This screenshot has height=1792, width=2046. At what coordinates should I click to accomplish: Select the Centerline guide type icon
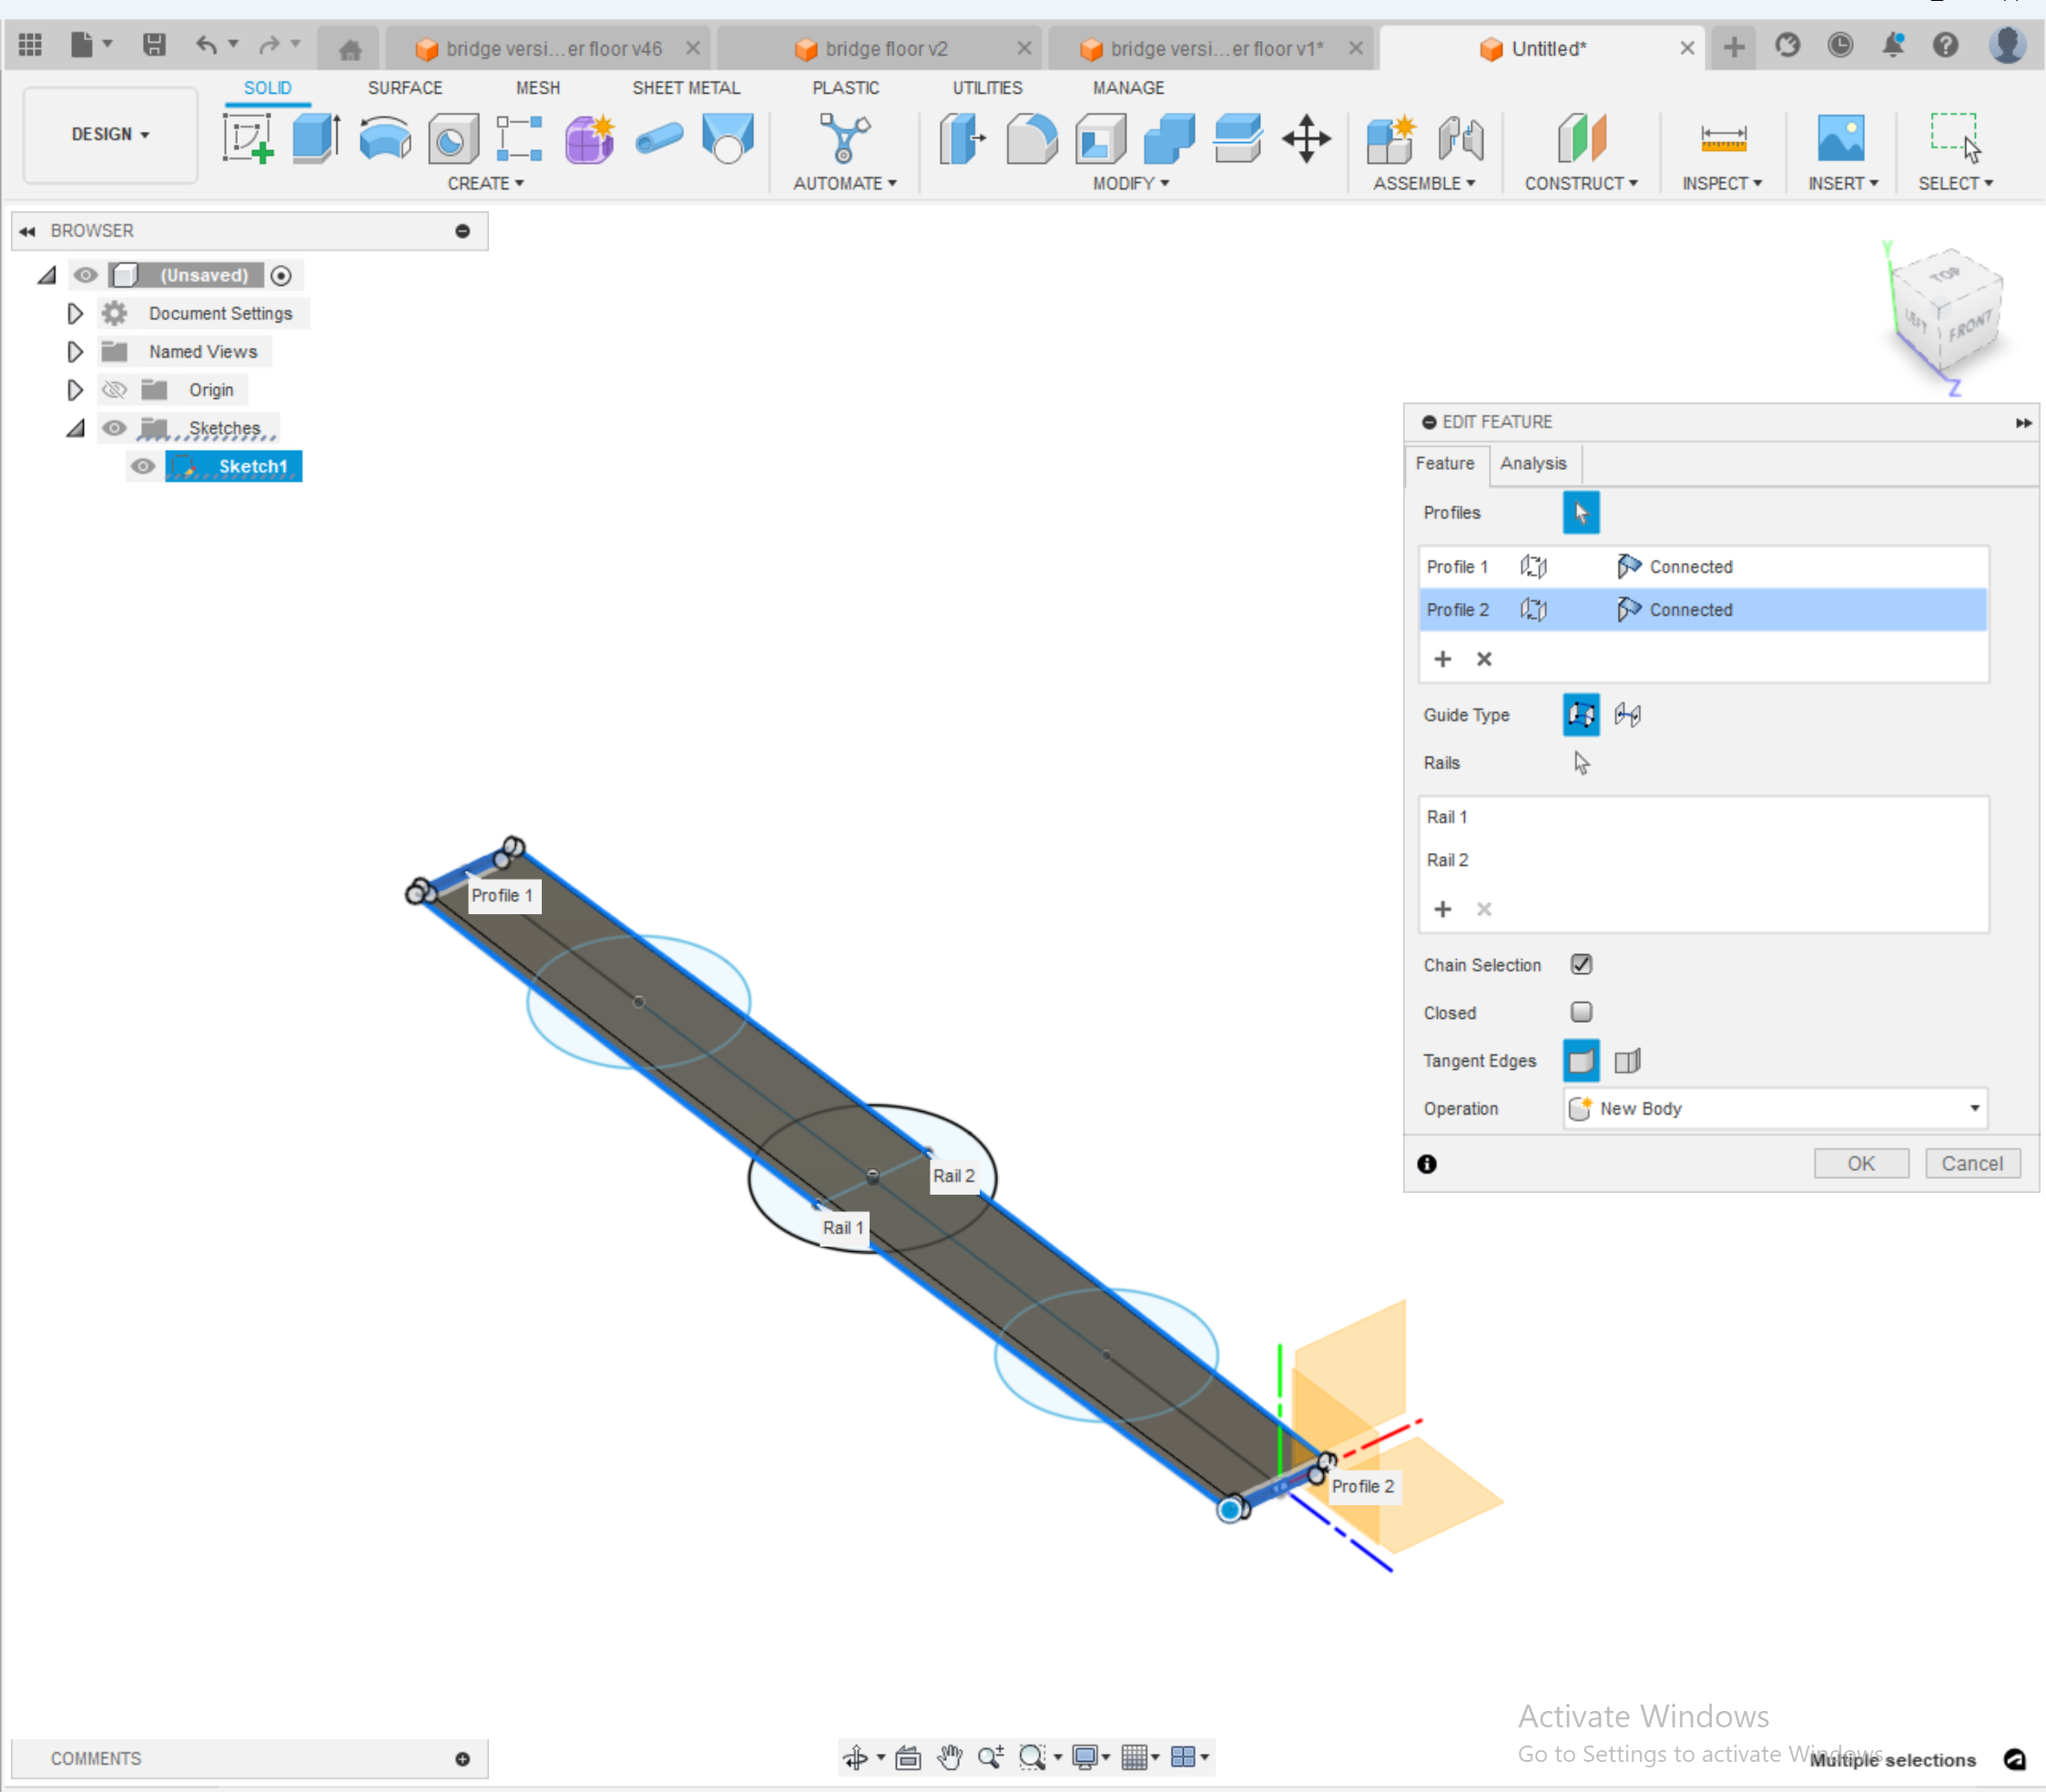pos(1627,715)
